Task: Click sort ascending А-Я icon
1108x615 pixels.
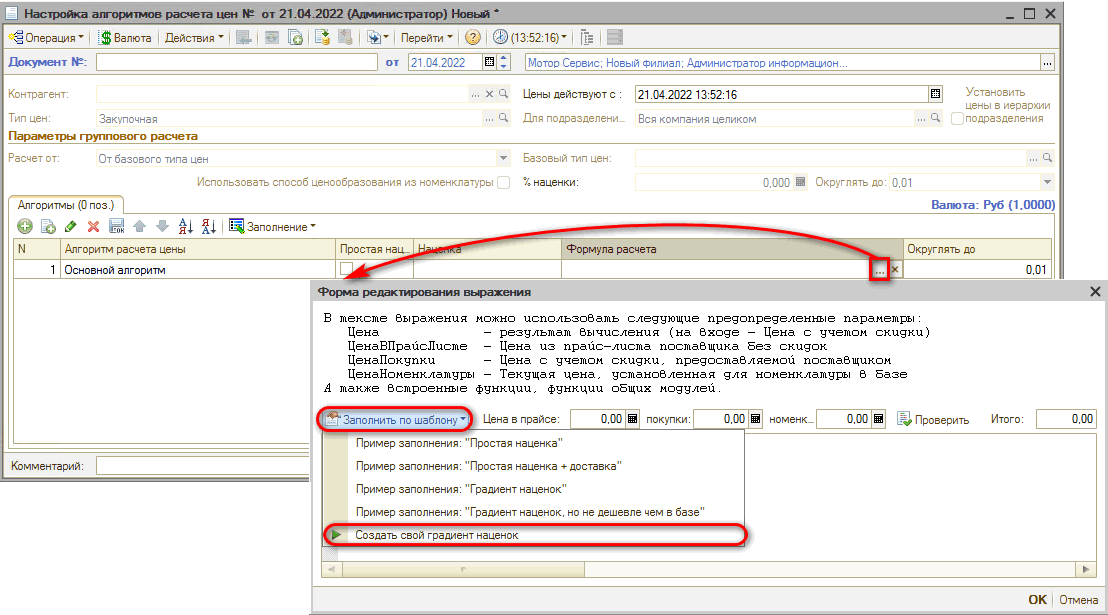Action: [186, 226]
